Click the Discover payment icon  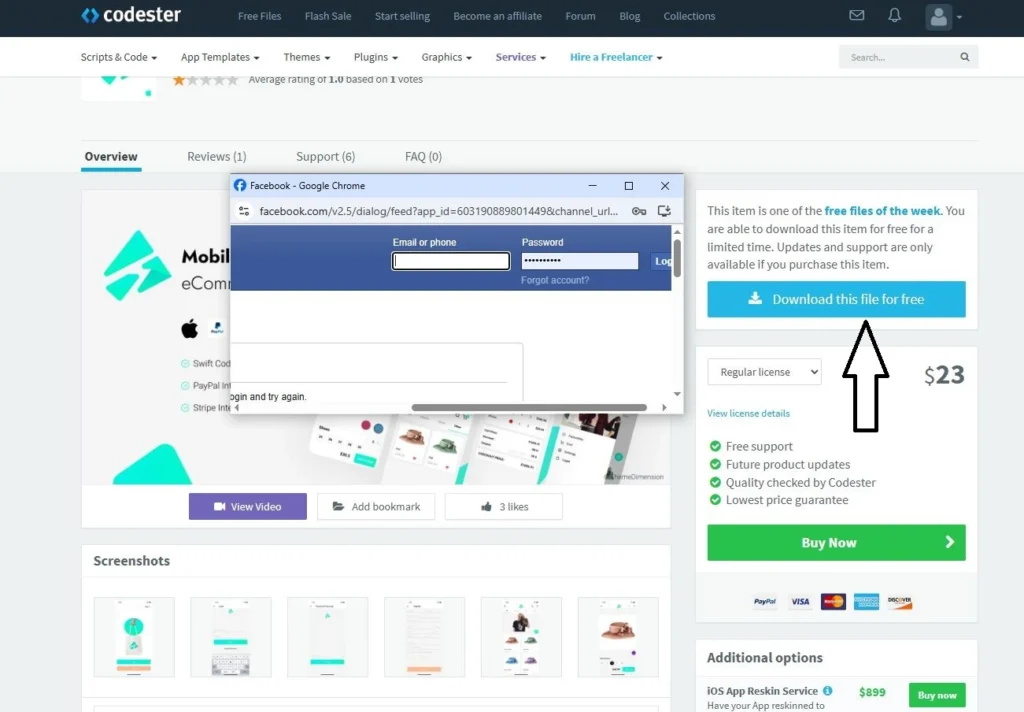(x=900, y=602)
